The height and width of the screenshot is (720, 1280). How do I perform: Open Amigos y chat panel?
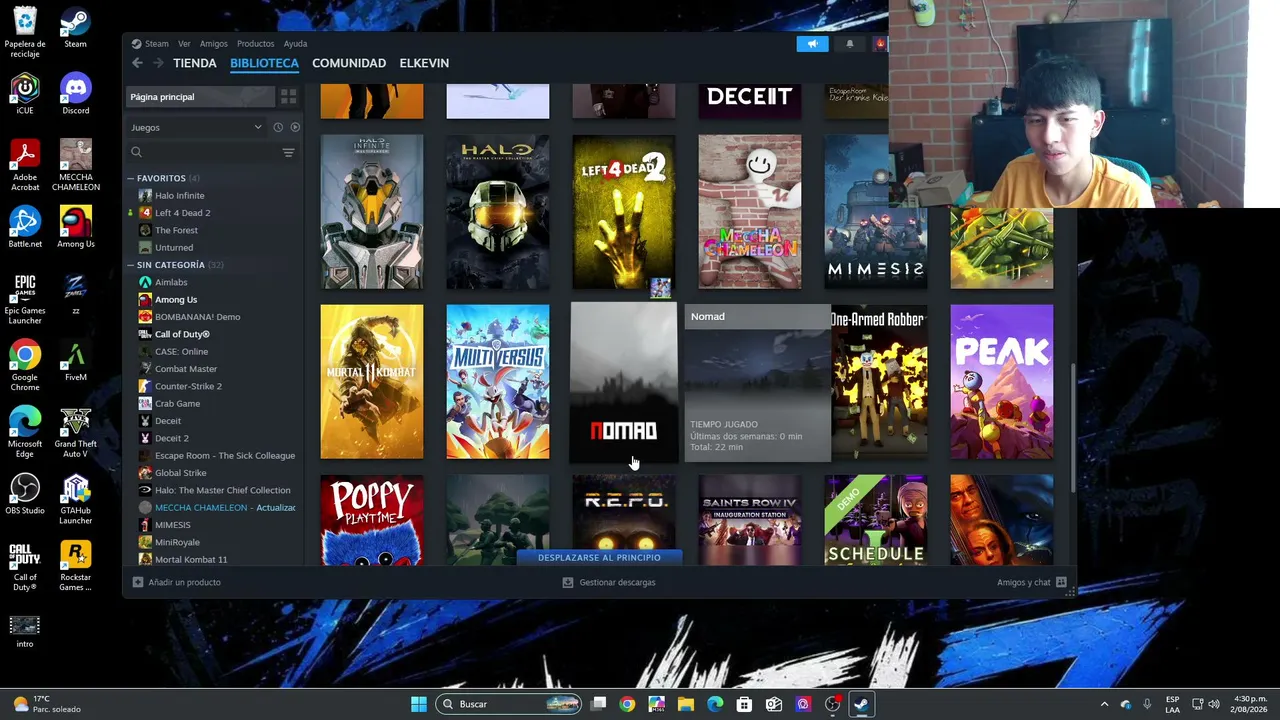click(1032, 582)
